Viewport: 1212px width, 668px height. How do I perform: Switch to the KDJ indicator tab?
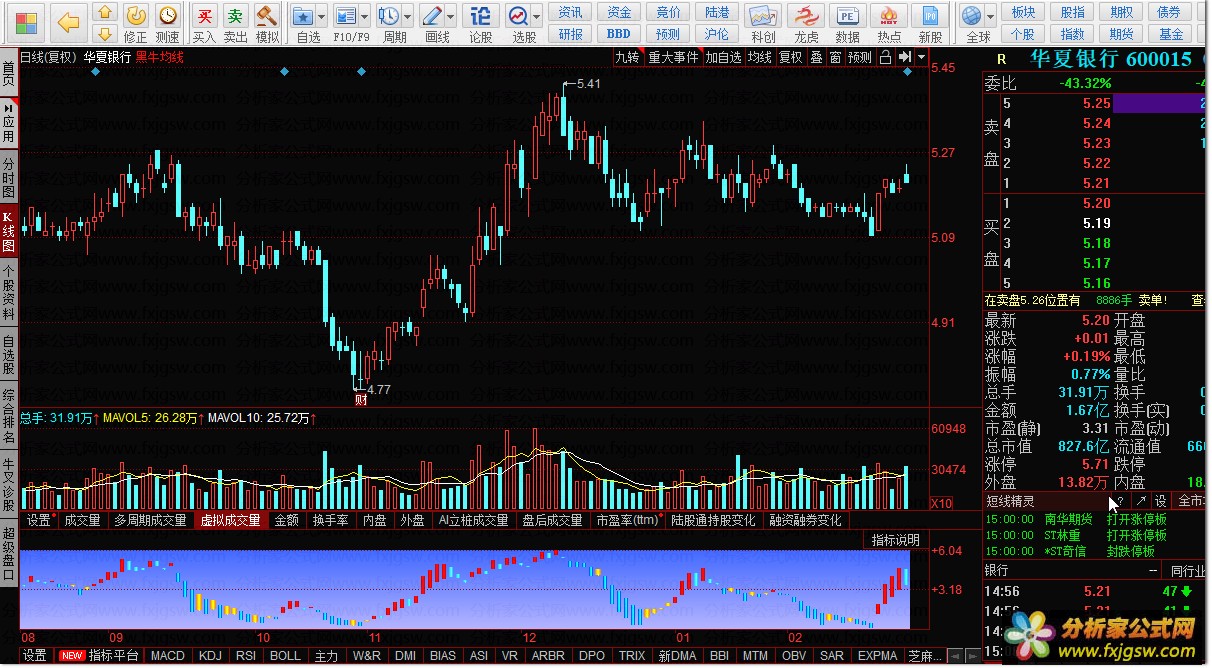(x=210, y=655)
